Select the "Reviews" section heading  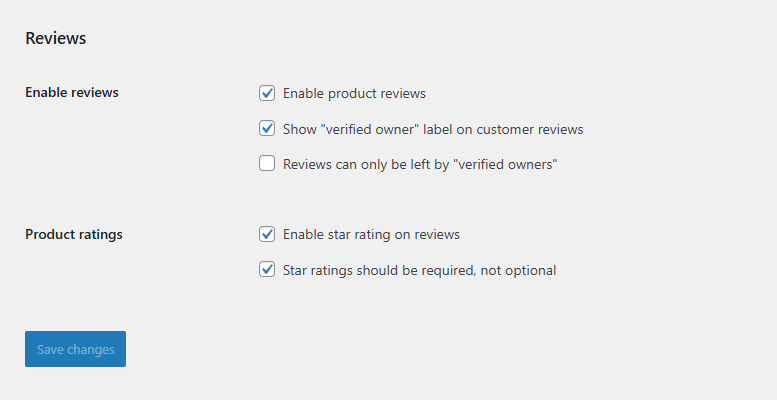[x=56, y=39]
